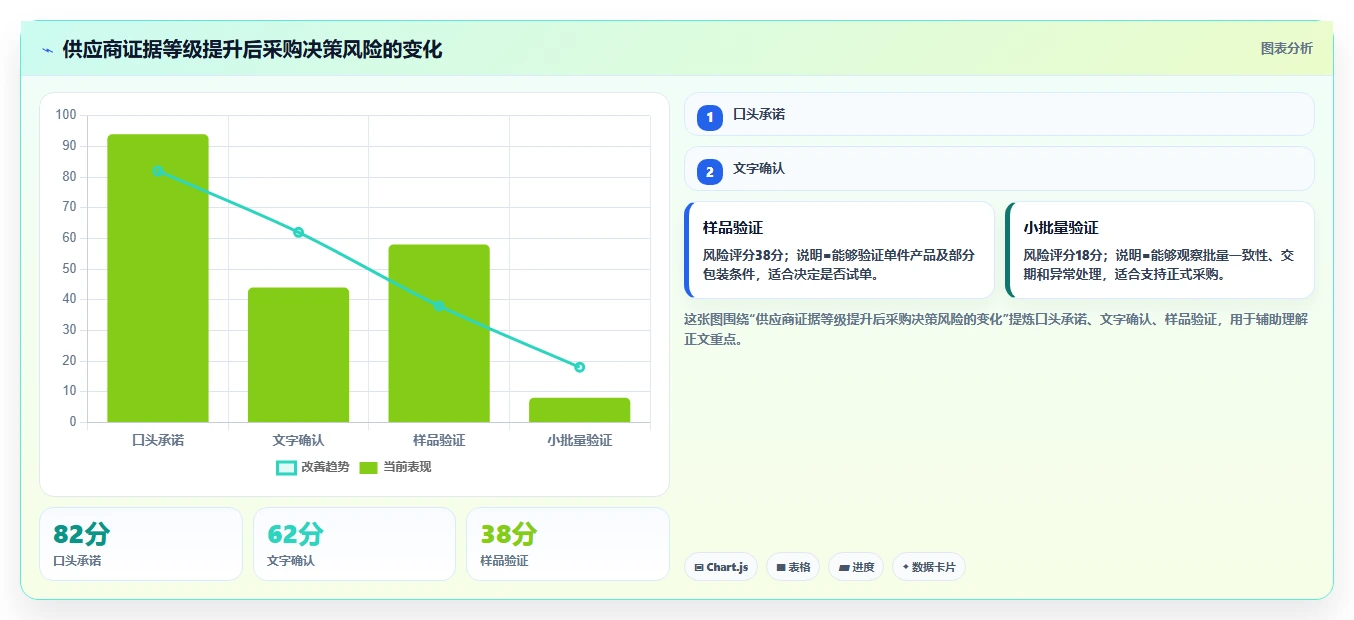This screenshot has width=1354, height=620.
Task: Click the trend line point at 38
Action: (x=439, y=306)
